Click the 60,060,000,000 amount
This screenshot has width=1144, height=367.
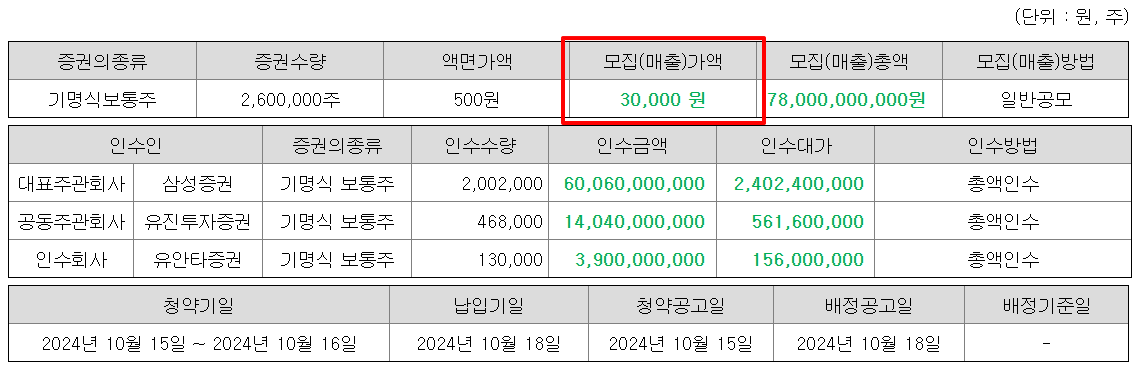635,184
